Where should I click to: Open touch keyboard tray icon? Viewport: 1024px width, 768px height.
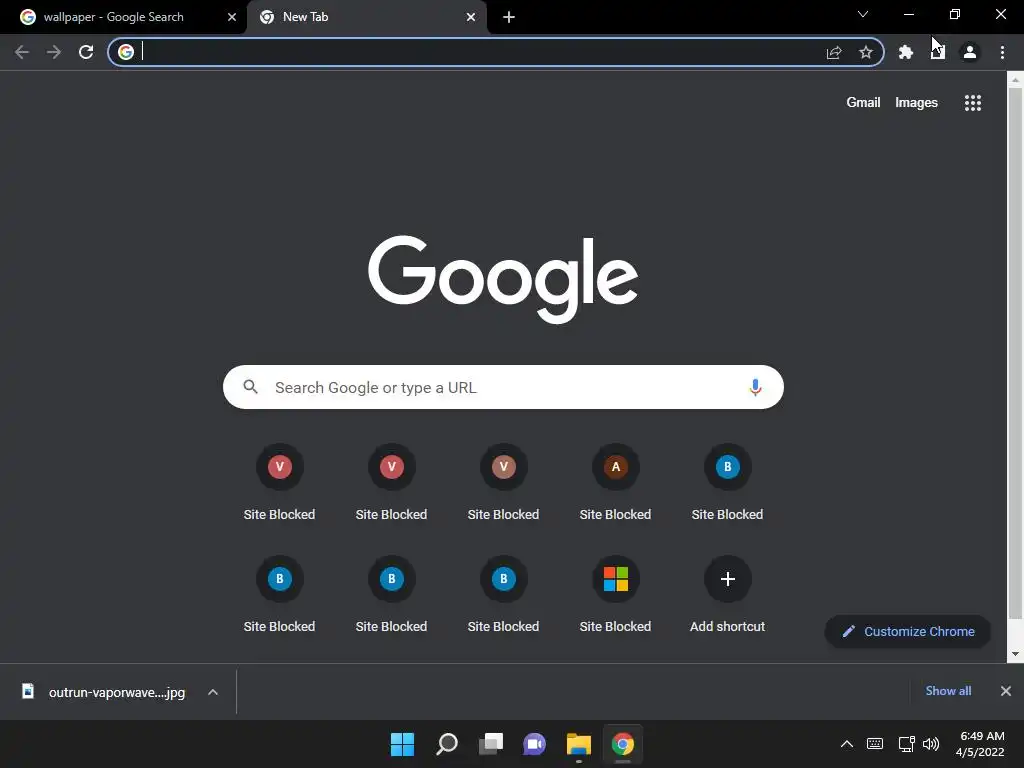click(875, 744)
